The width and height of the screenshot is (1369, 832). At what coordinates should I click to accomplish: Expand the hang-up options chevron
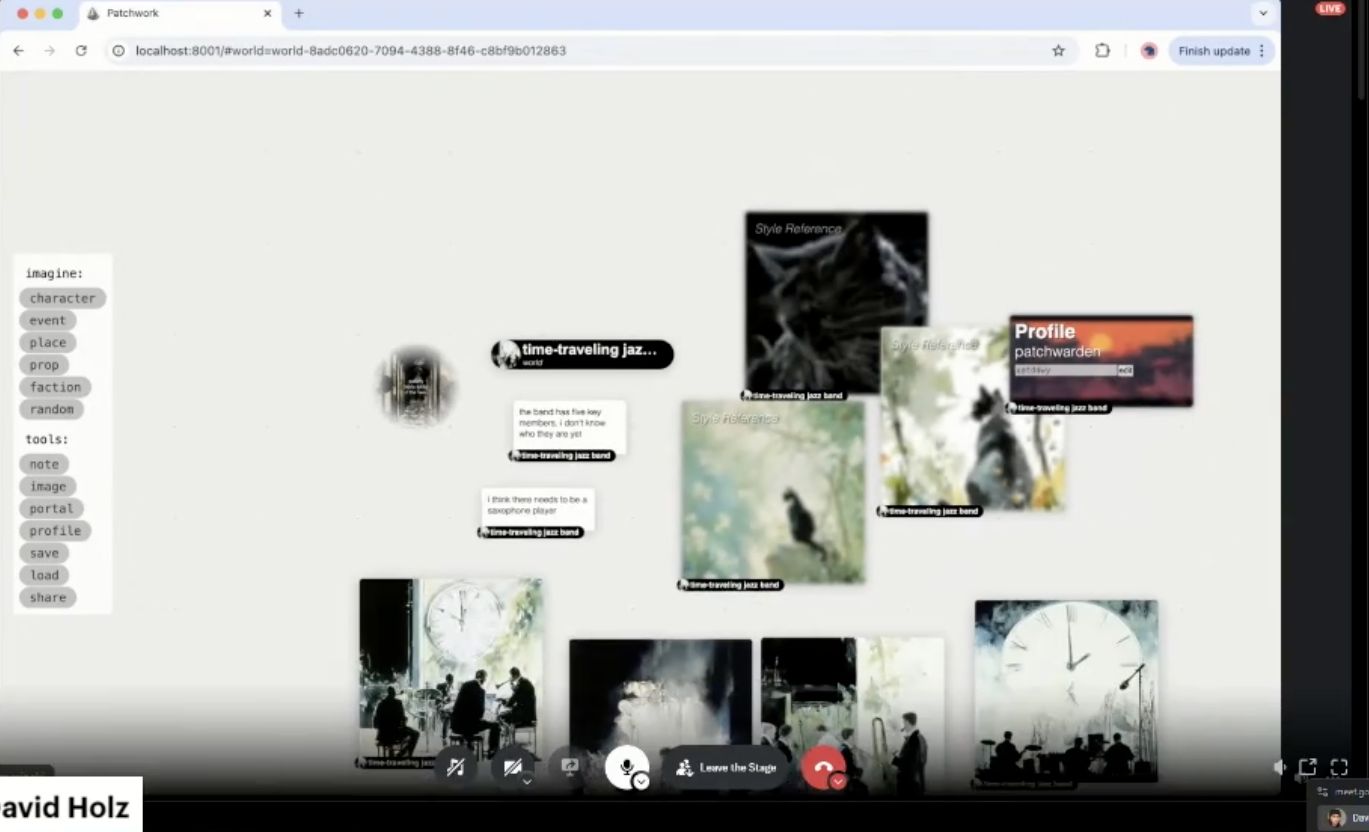[x=838, y=782]
